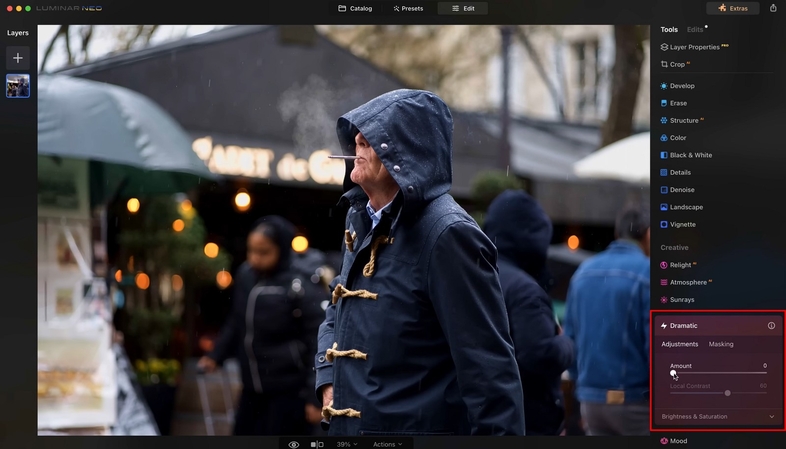Switch to Masking tab in Dramatic
786x449 pixels.
coord(721,344)
